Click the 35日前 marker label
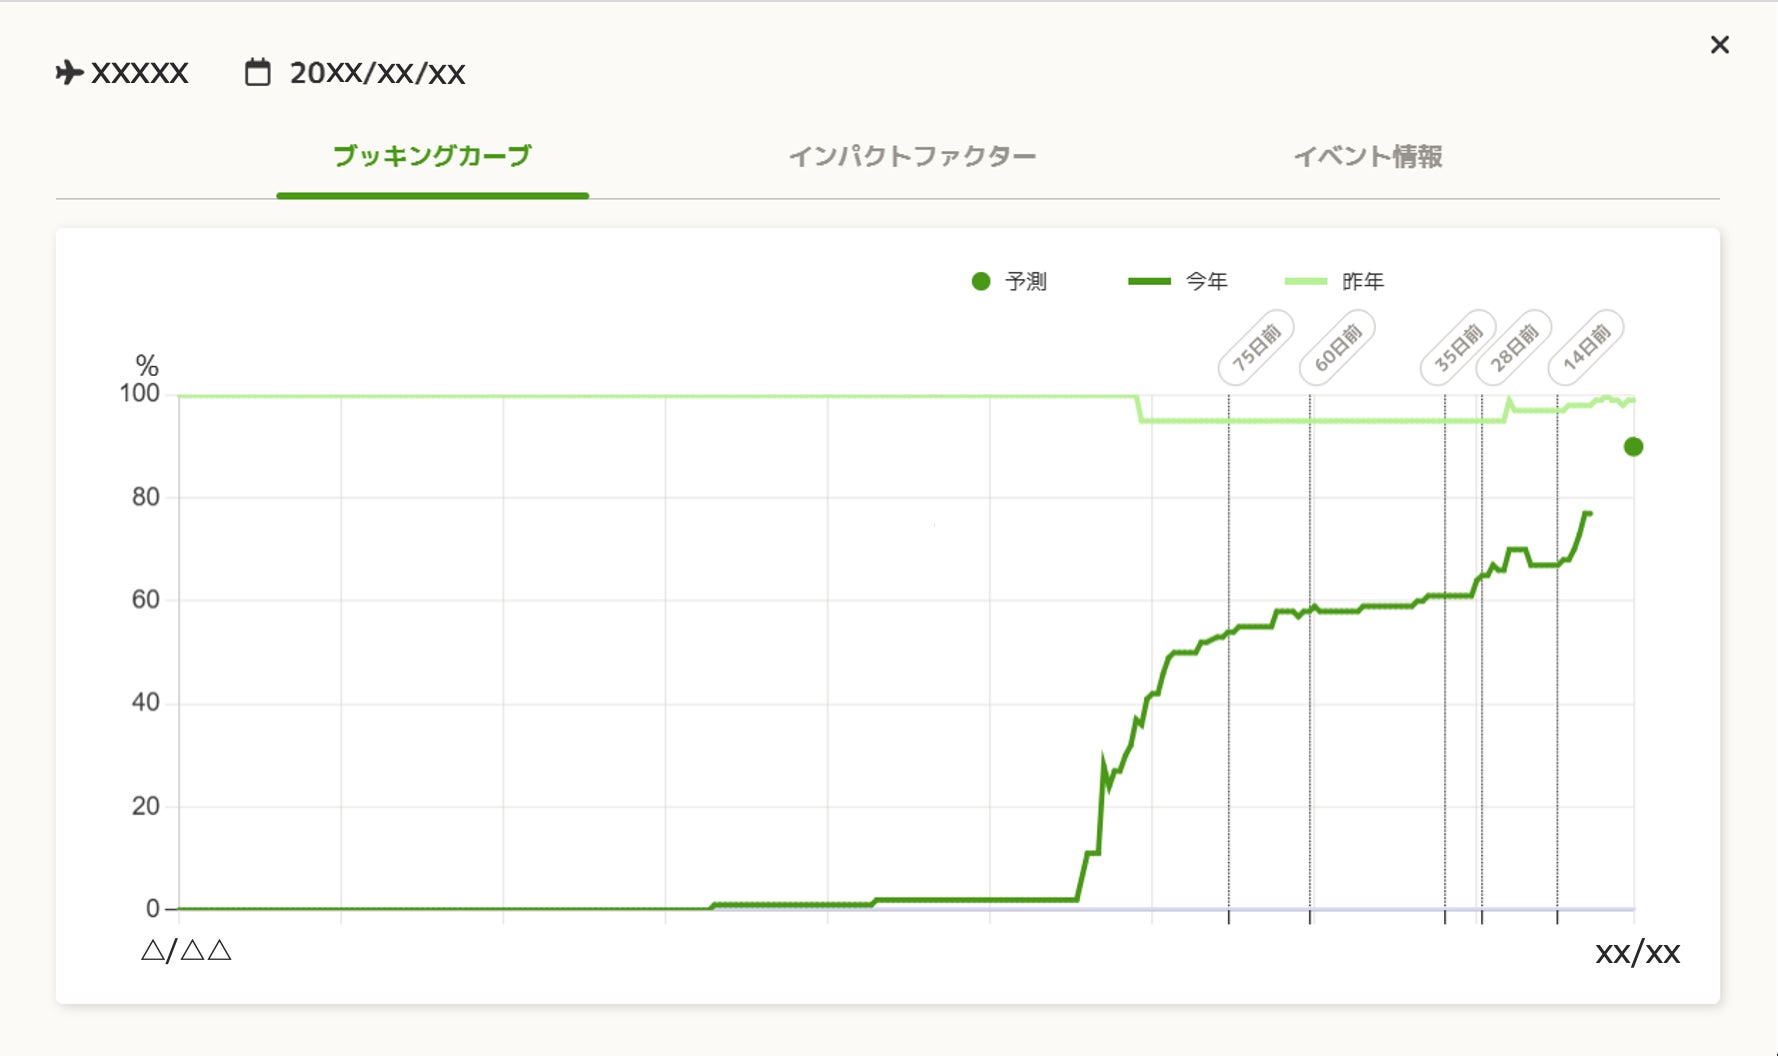The image size is (1778, 1056). pyautogui.click(x=1458, y=348)
